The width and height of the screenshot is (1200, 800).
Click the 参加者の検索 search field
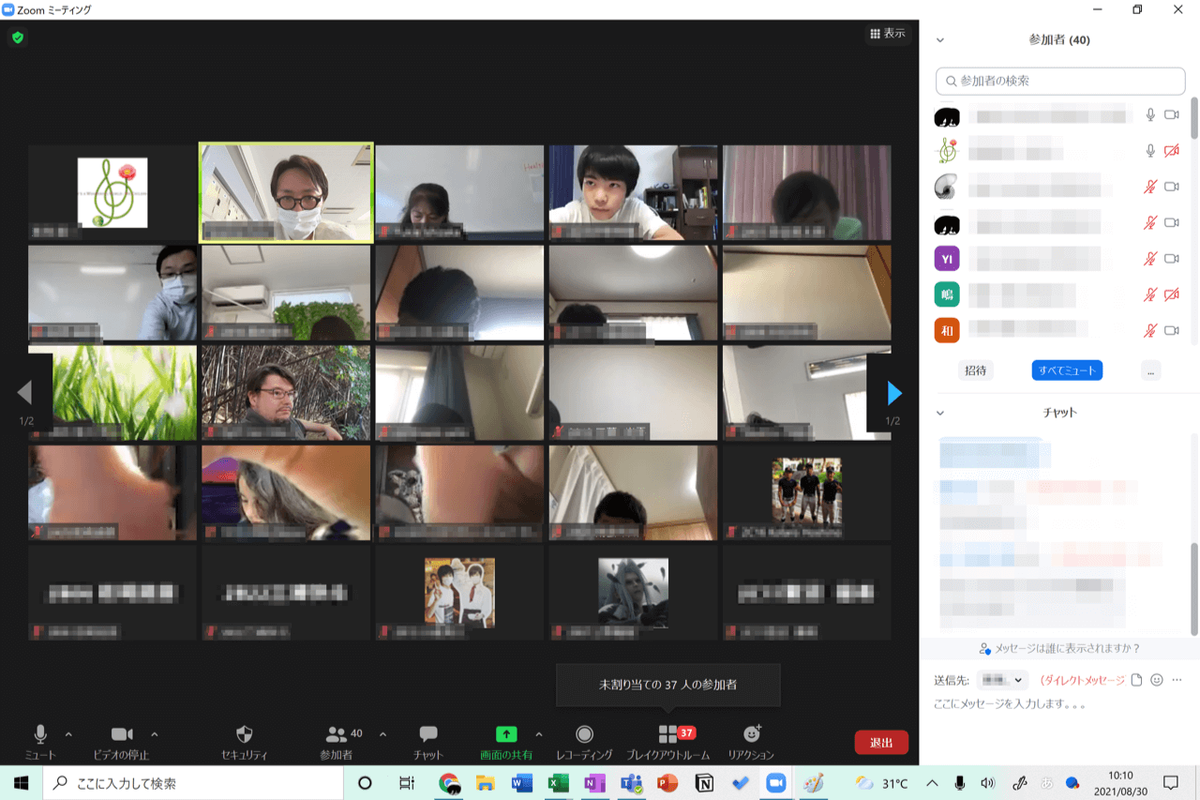[1060, 80]
